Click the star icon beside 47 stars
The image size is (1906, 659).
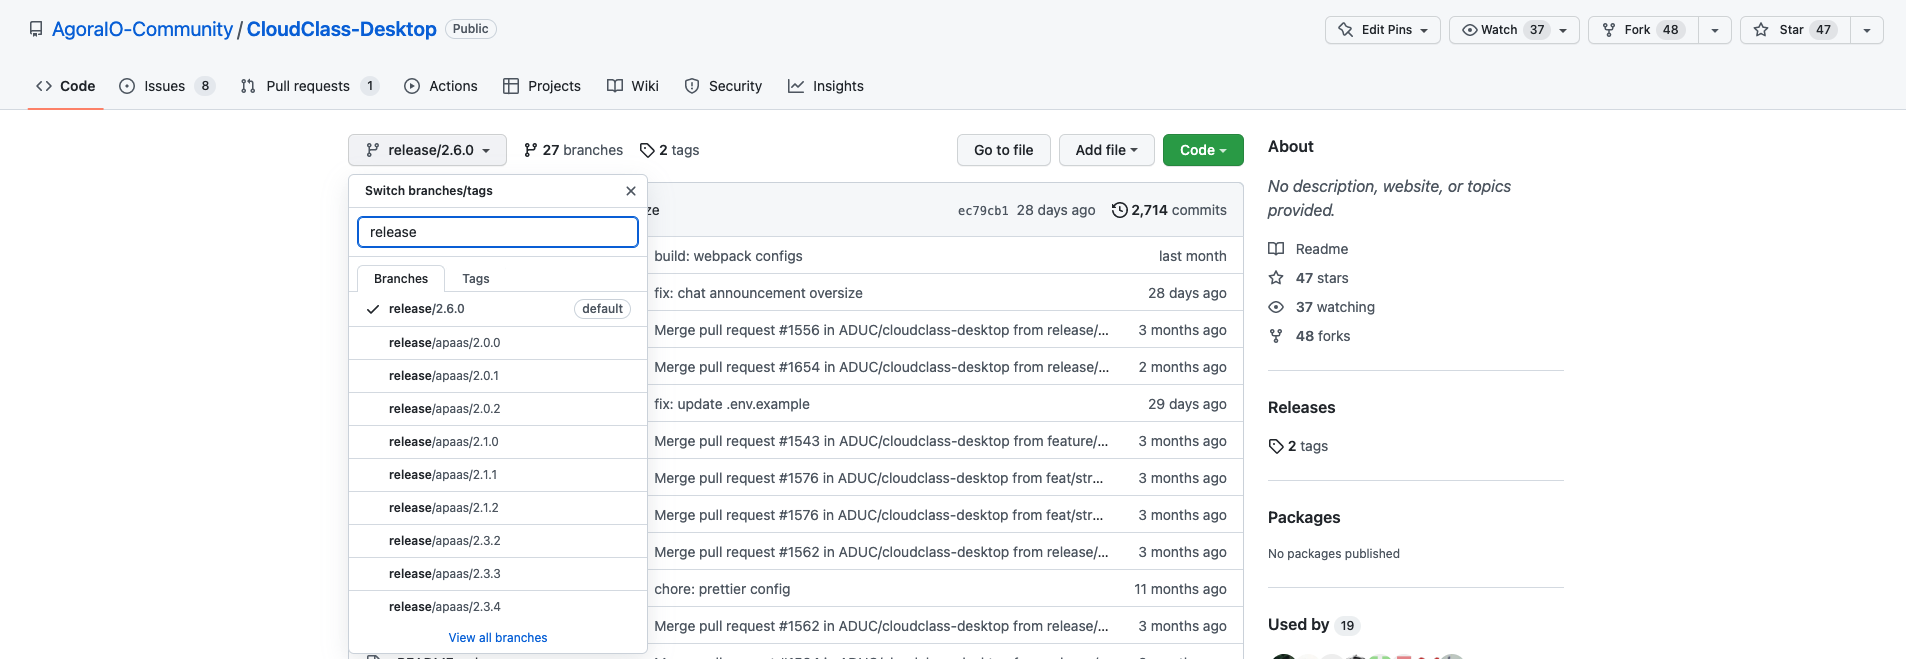pyautogui.click(x=1276, y=278)
